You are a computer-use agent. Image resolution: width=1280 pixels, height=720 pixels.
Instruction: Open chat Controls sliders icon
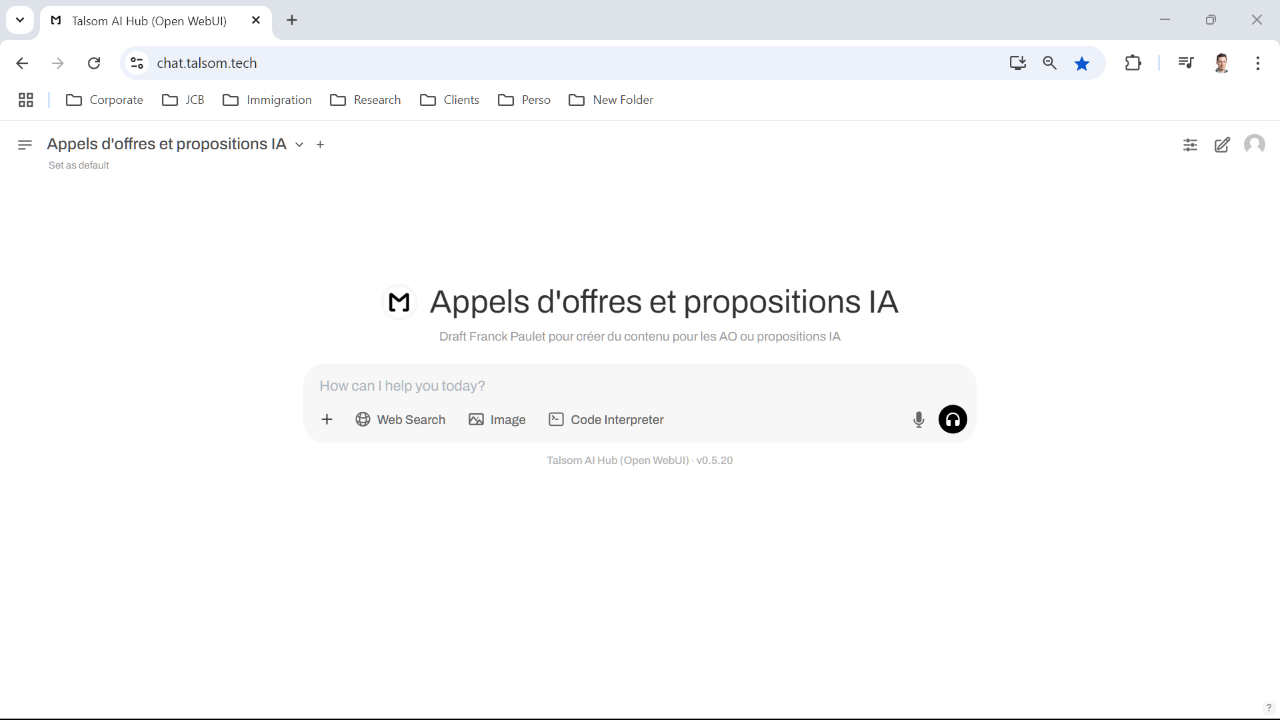[1190, 145]
